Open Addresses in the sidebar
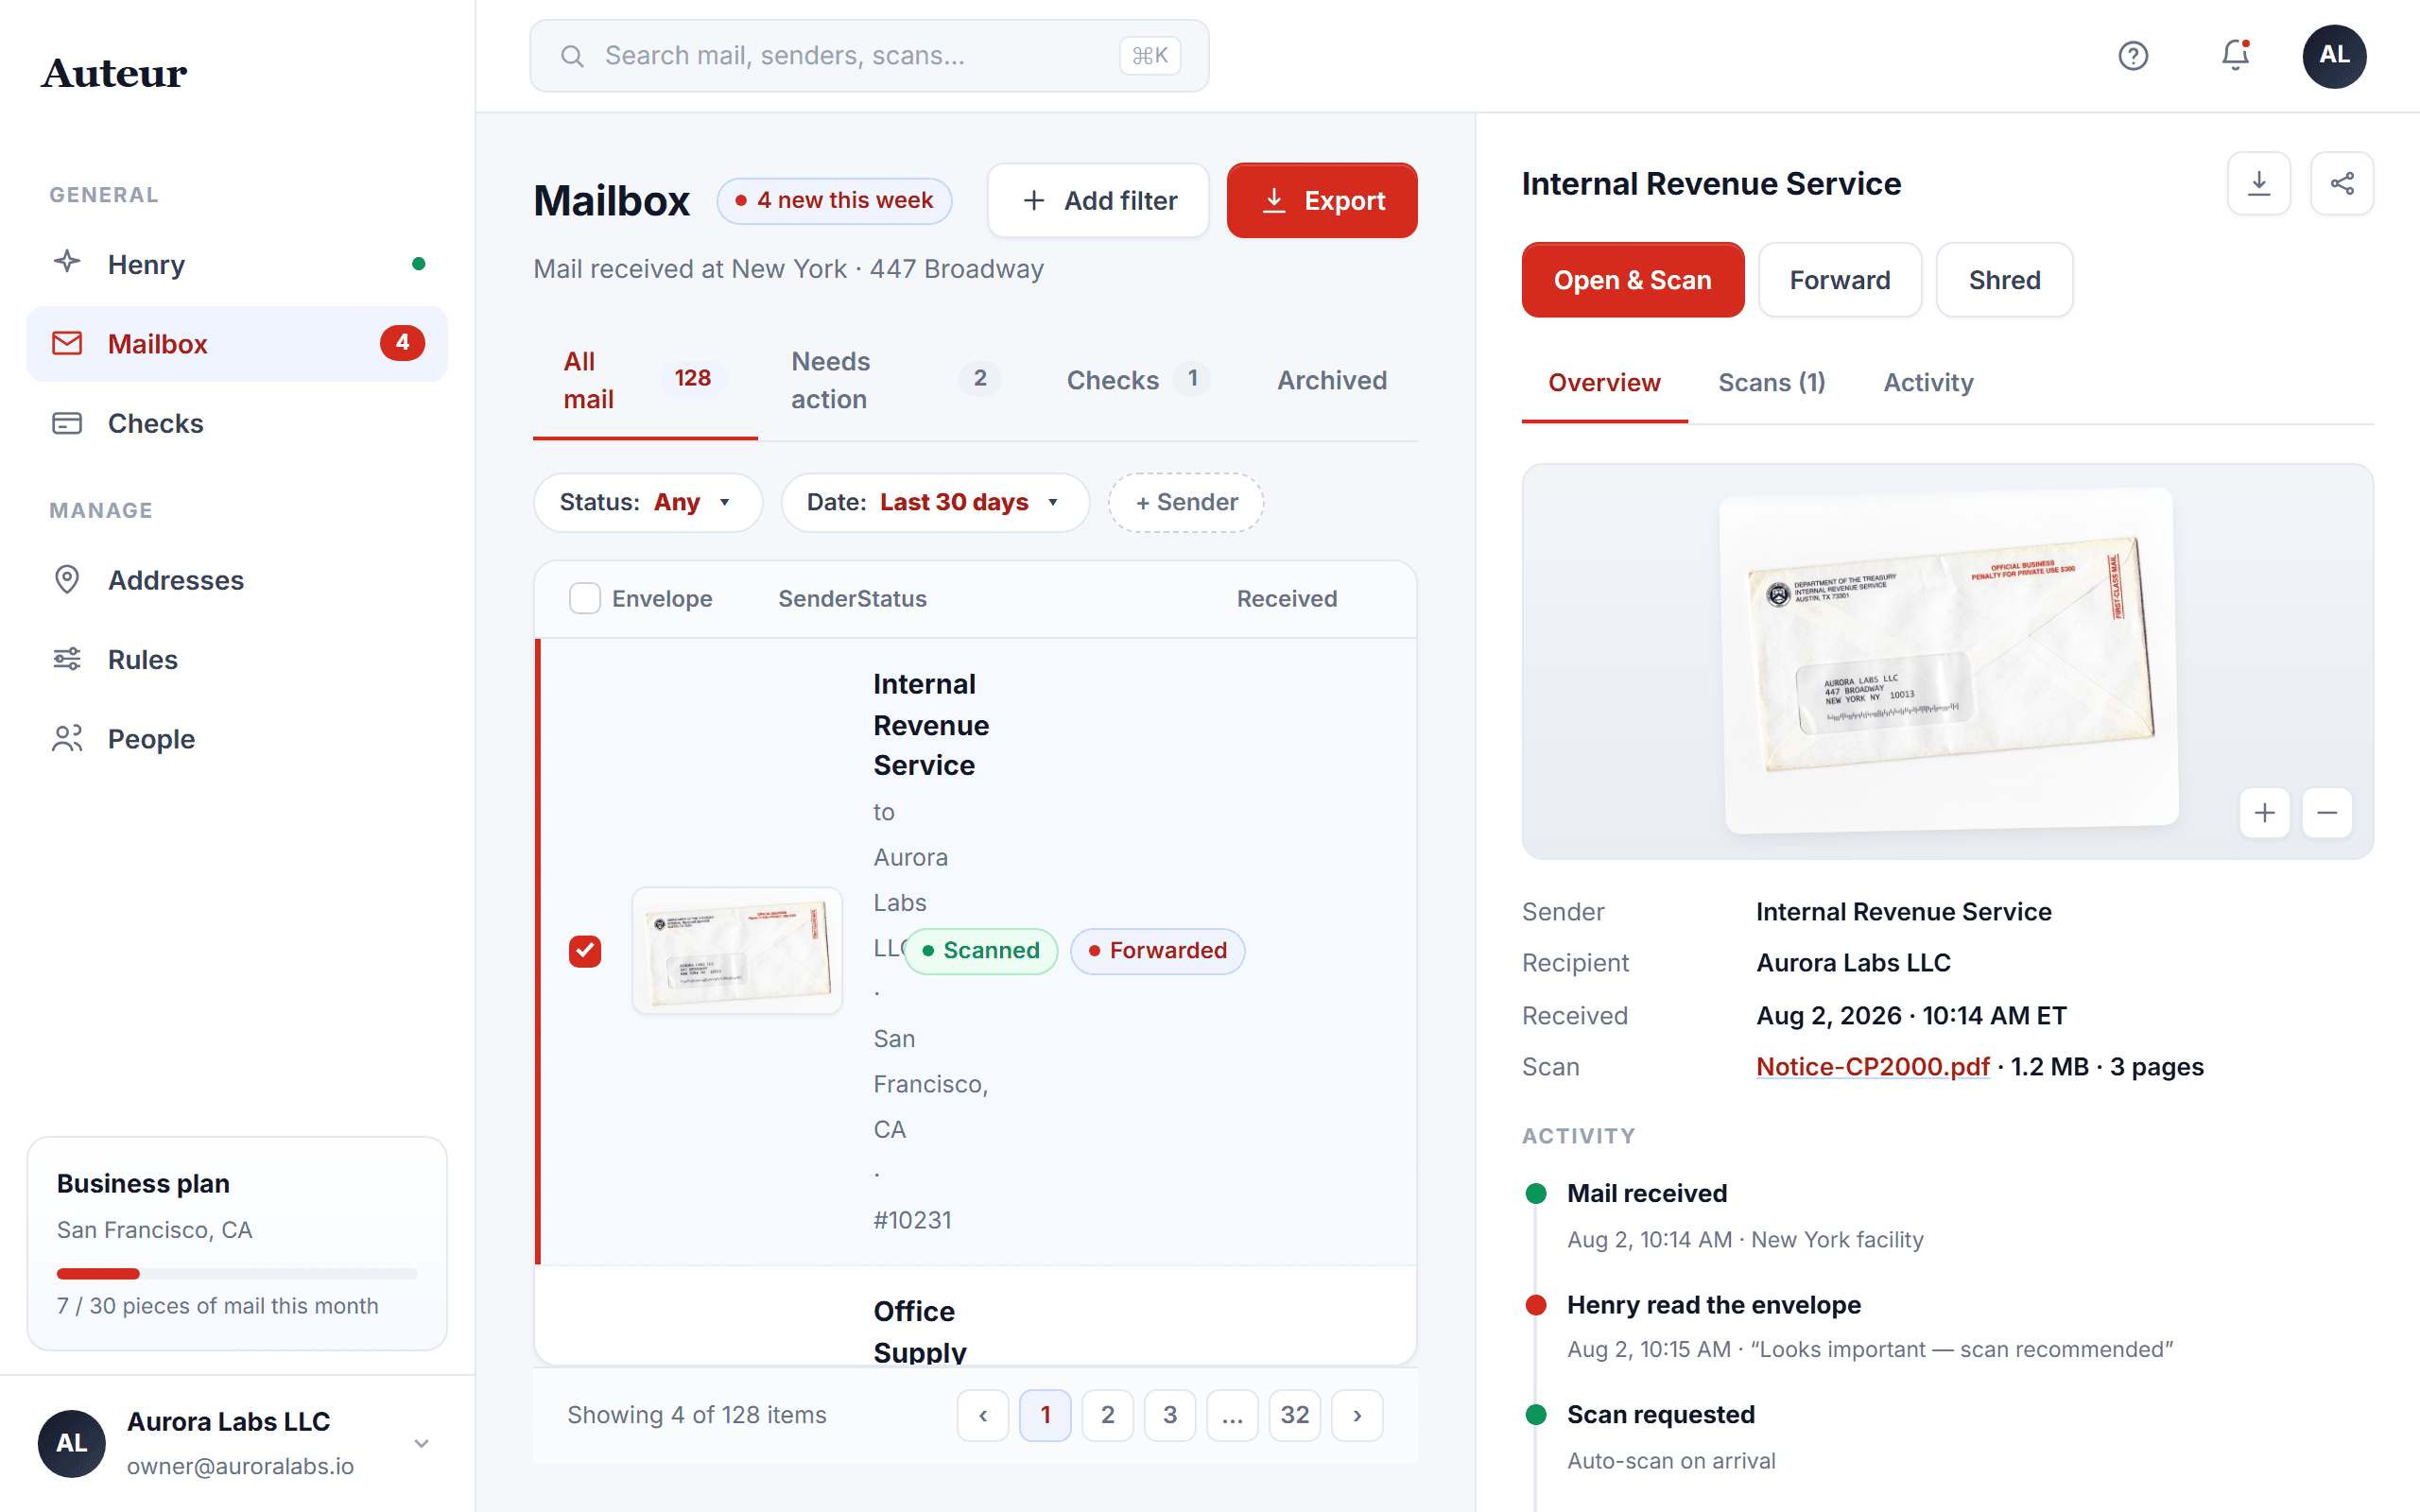Image resolution: width=2420 pixels, height=1512 pixels. click(x=237, y=580)
